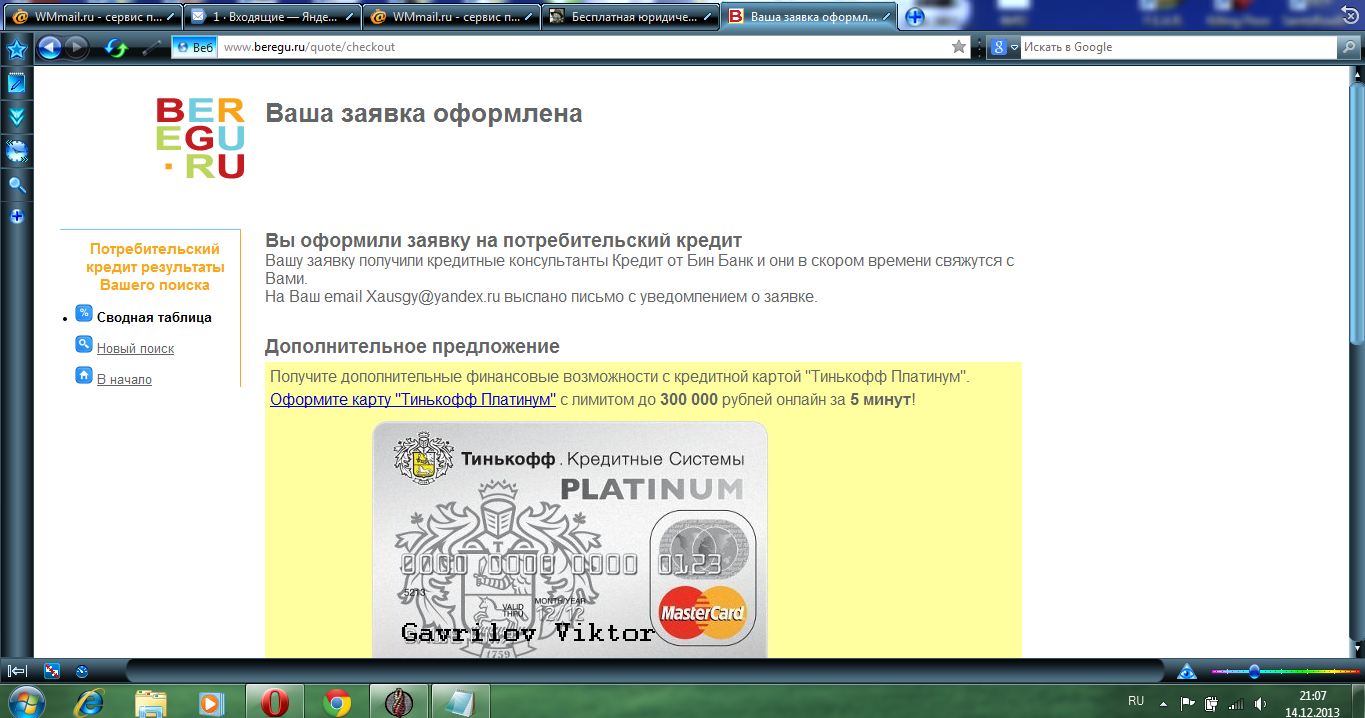Click the wand icon beside the reload button
The width and height of the screenshot is (1365, 718).
pos(151,47)
